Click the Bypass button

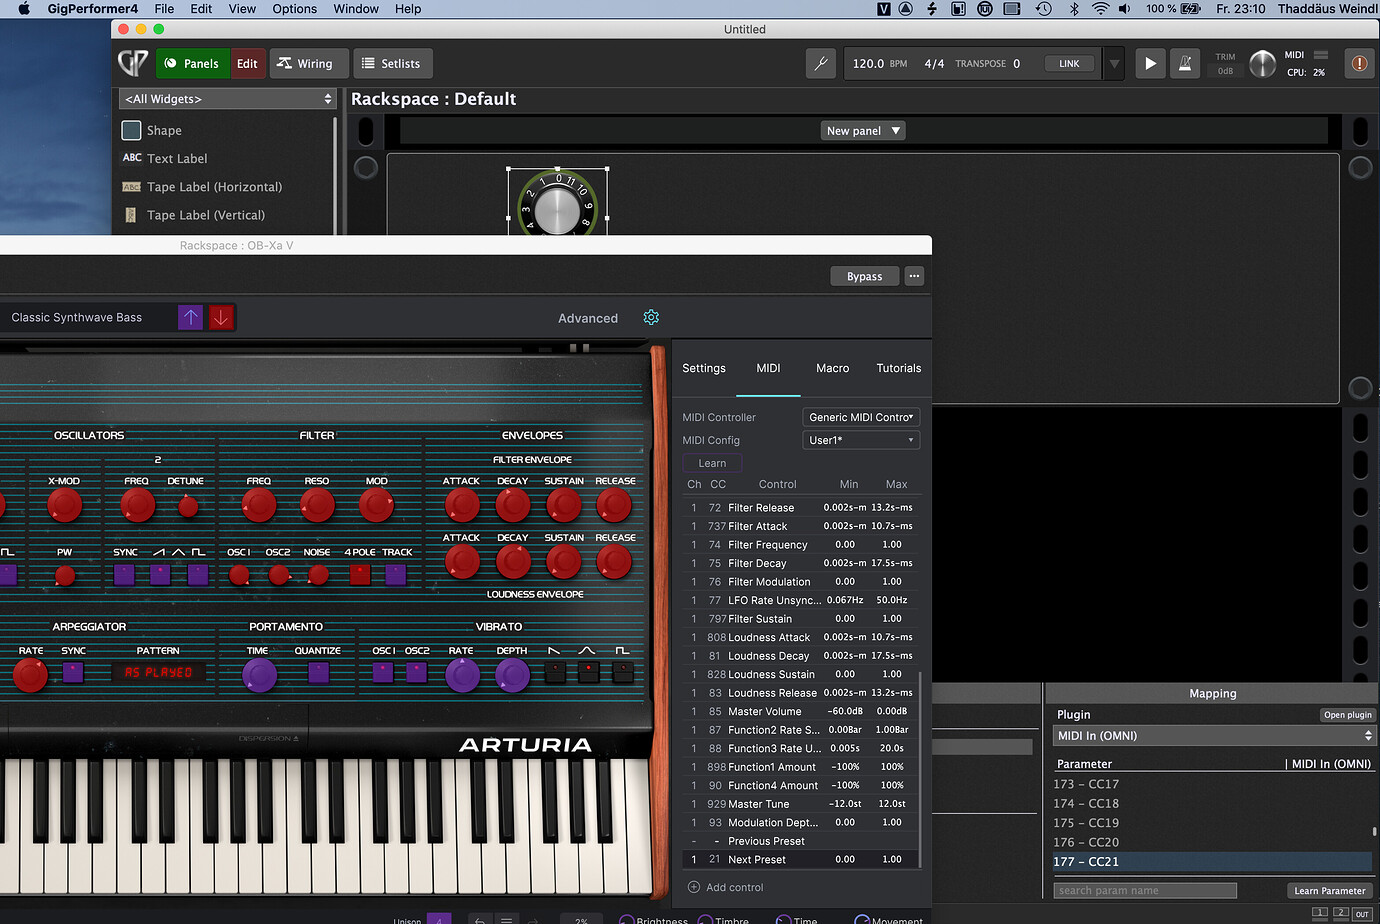[865, 276]
